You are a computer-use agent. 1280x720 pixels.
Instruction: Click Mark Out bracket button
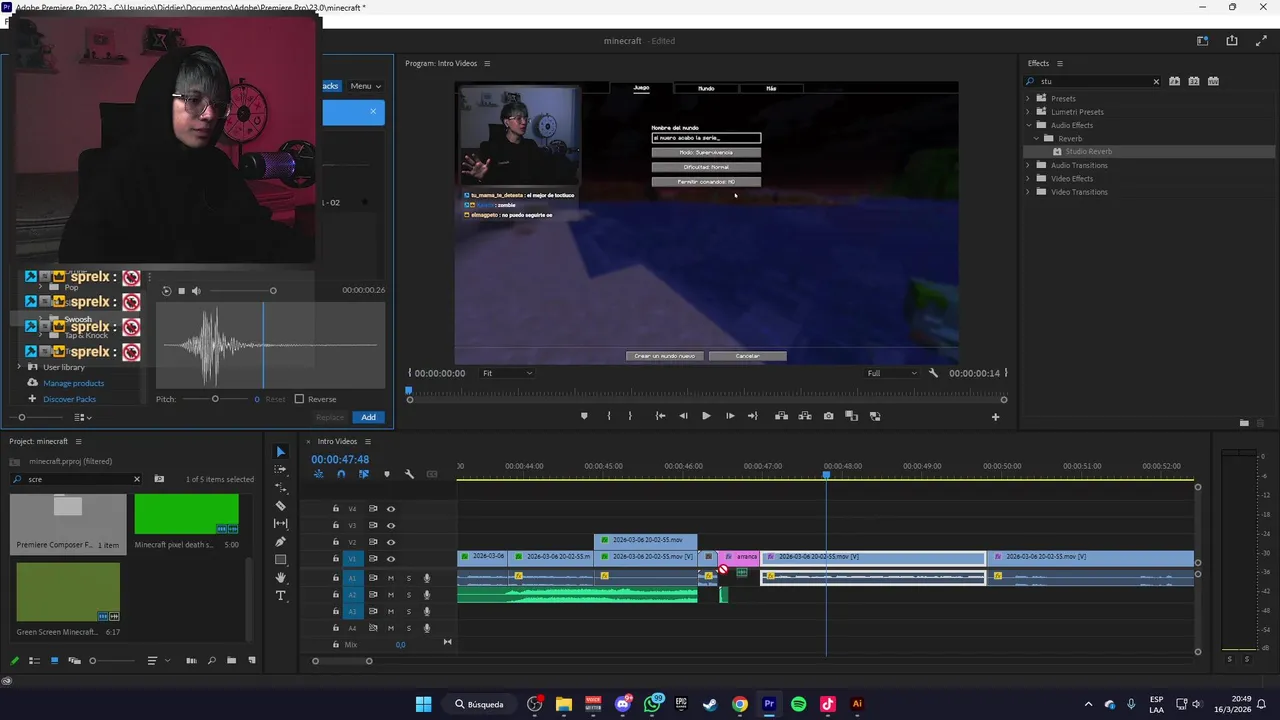click(630, 416)
